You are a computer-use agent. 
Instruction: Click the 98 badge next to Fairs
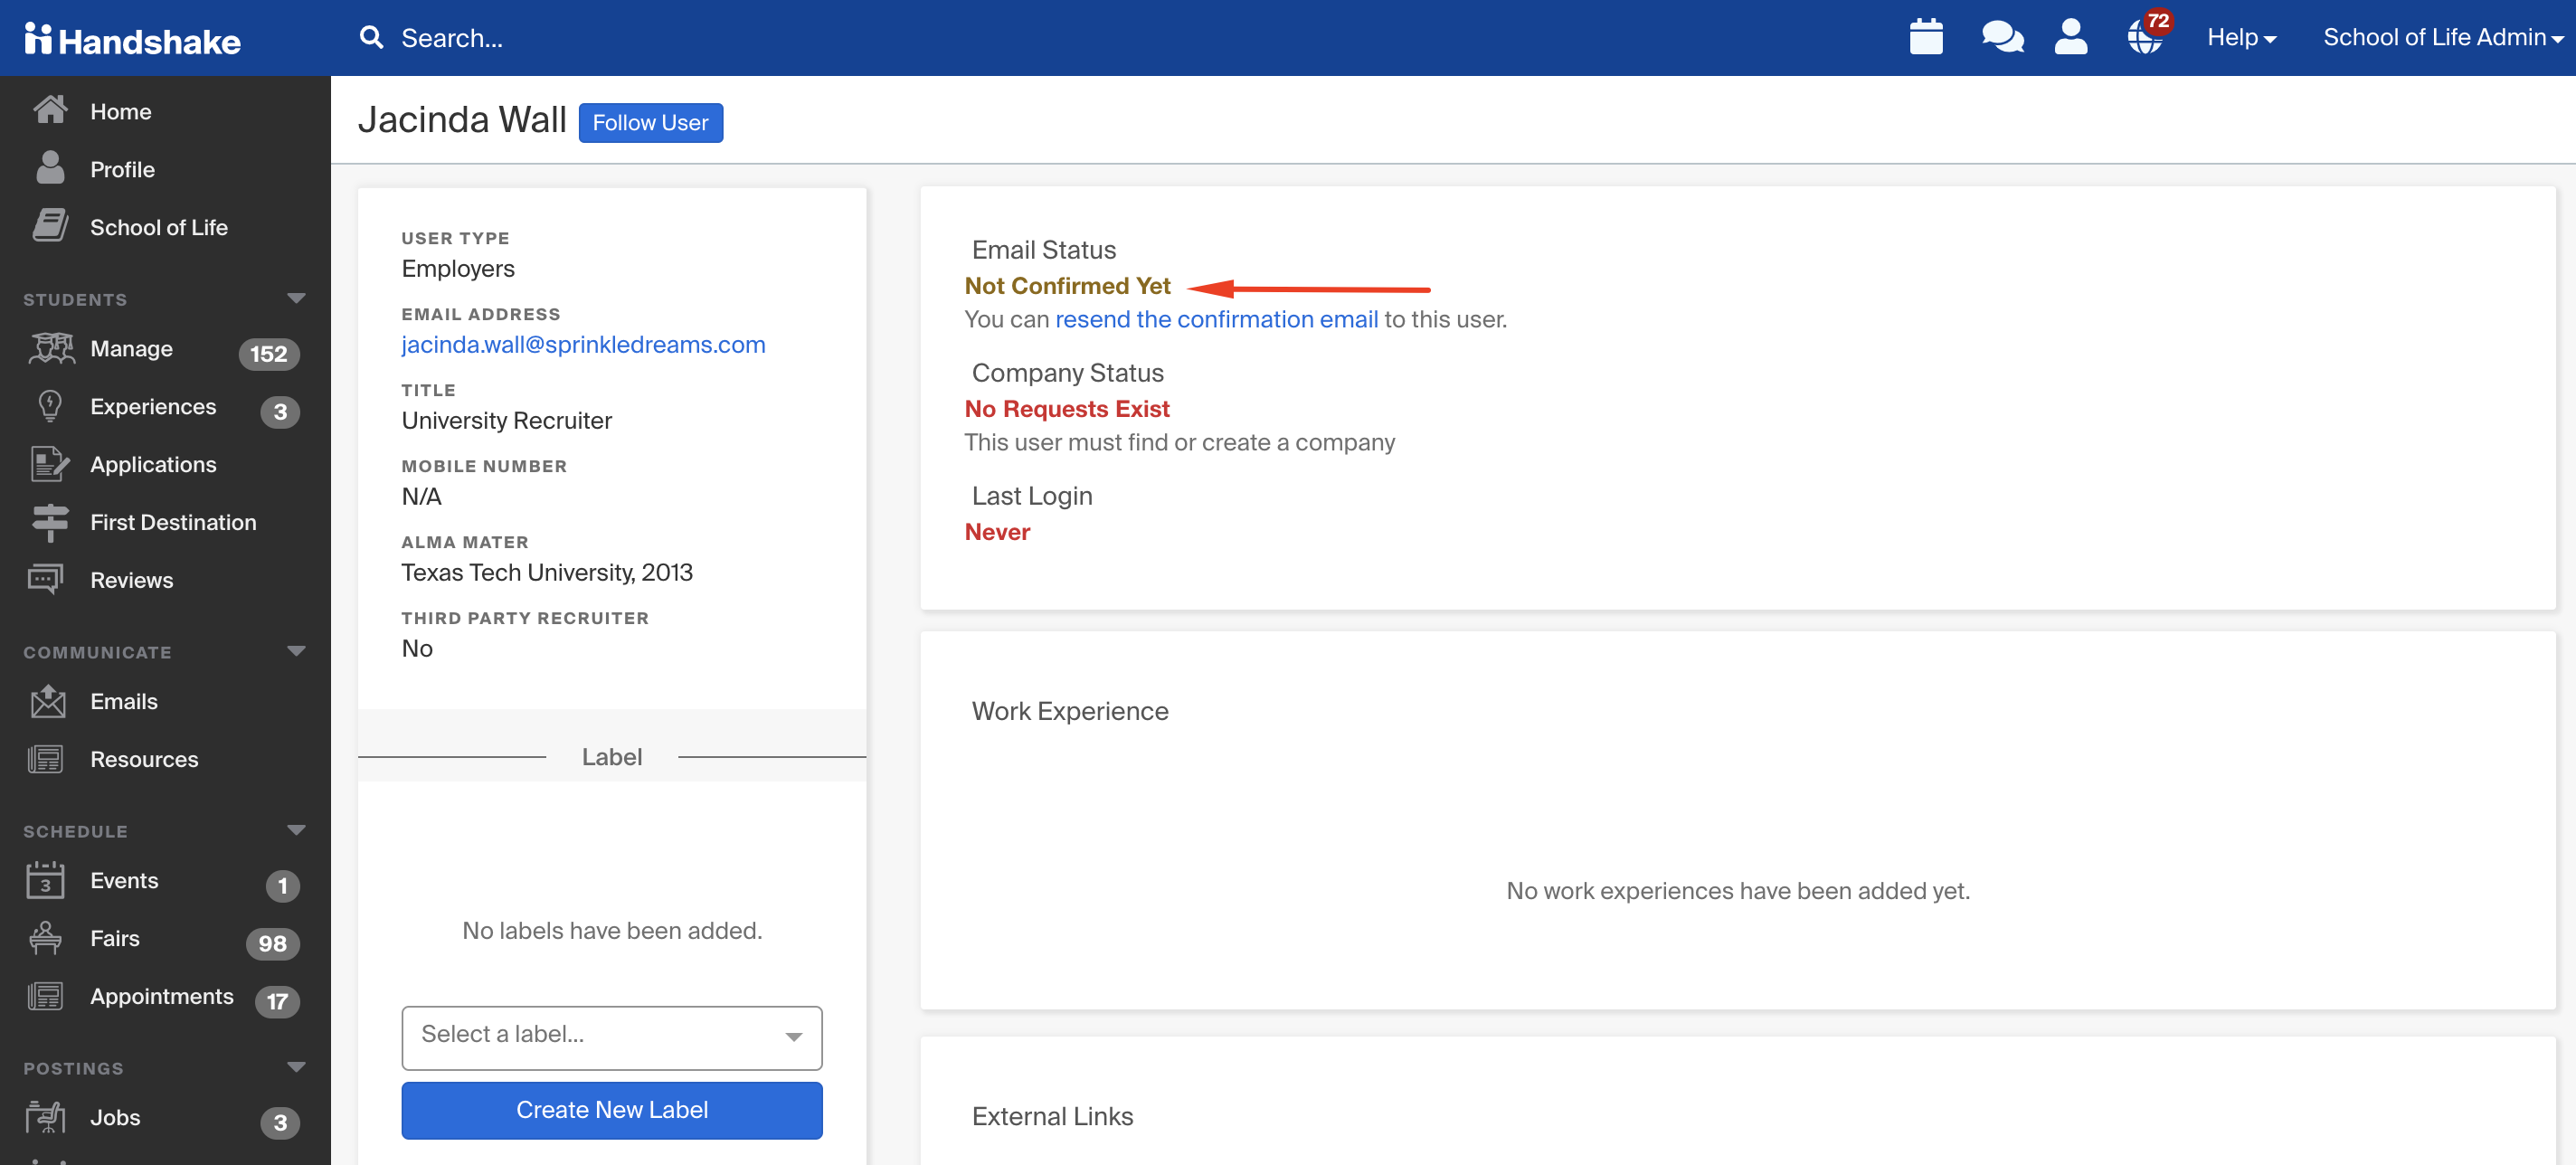coord(272,943)
